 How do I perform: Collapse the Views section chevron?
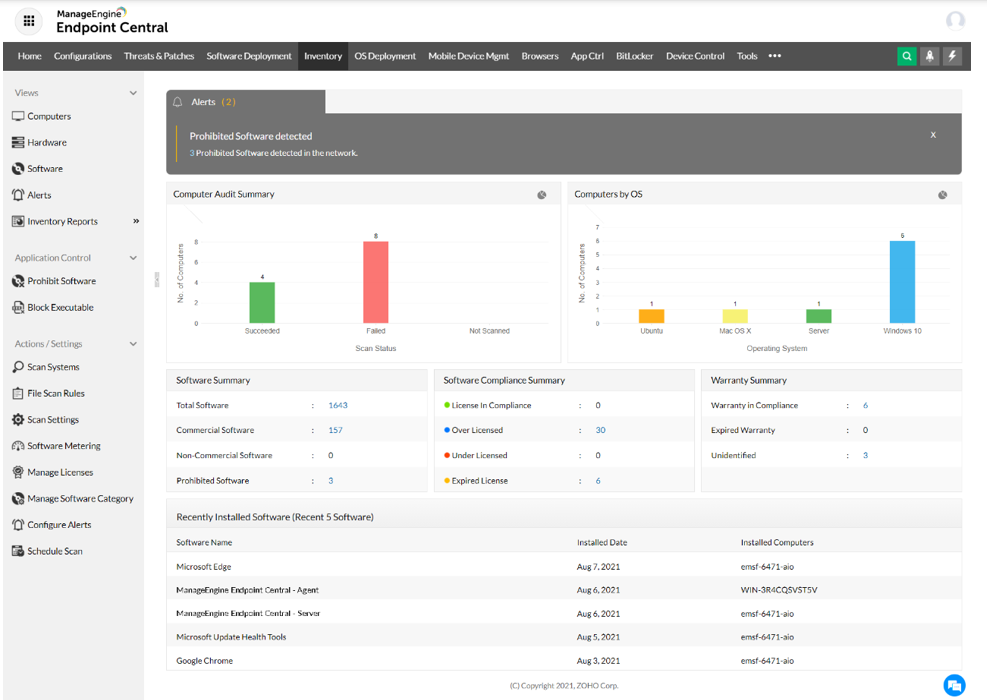pyautogui.click(x=133, y=93)
